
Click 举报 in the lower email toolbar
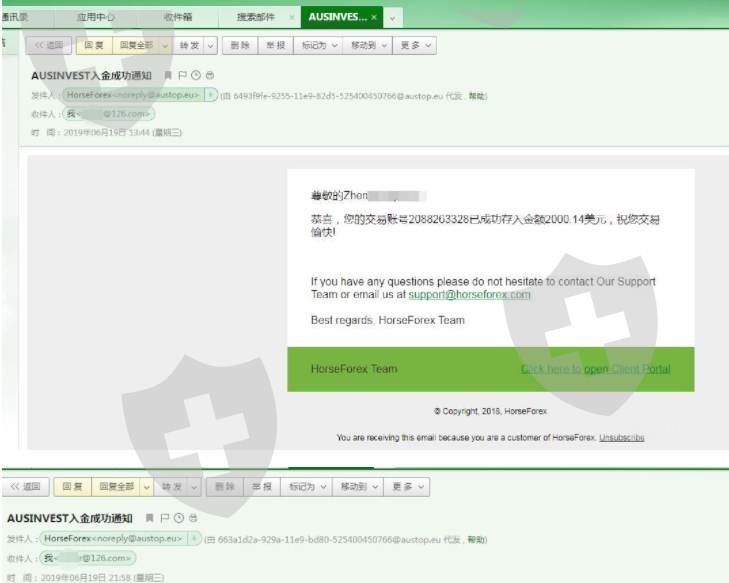coord(262,487)
